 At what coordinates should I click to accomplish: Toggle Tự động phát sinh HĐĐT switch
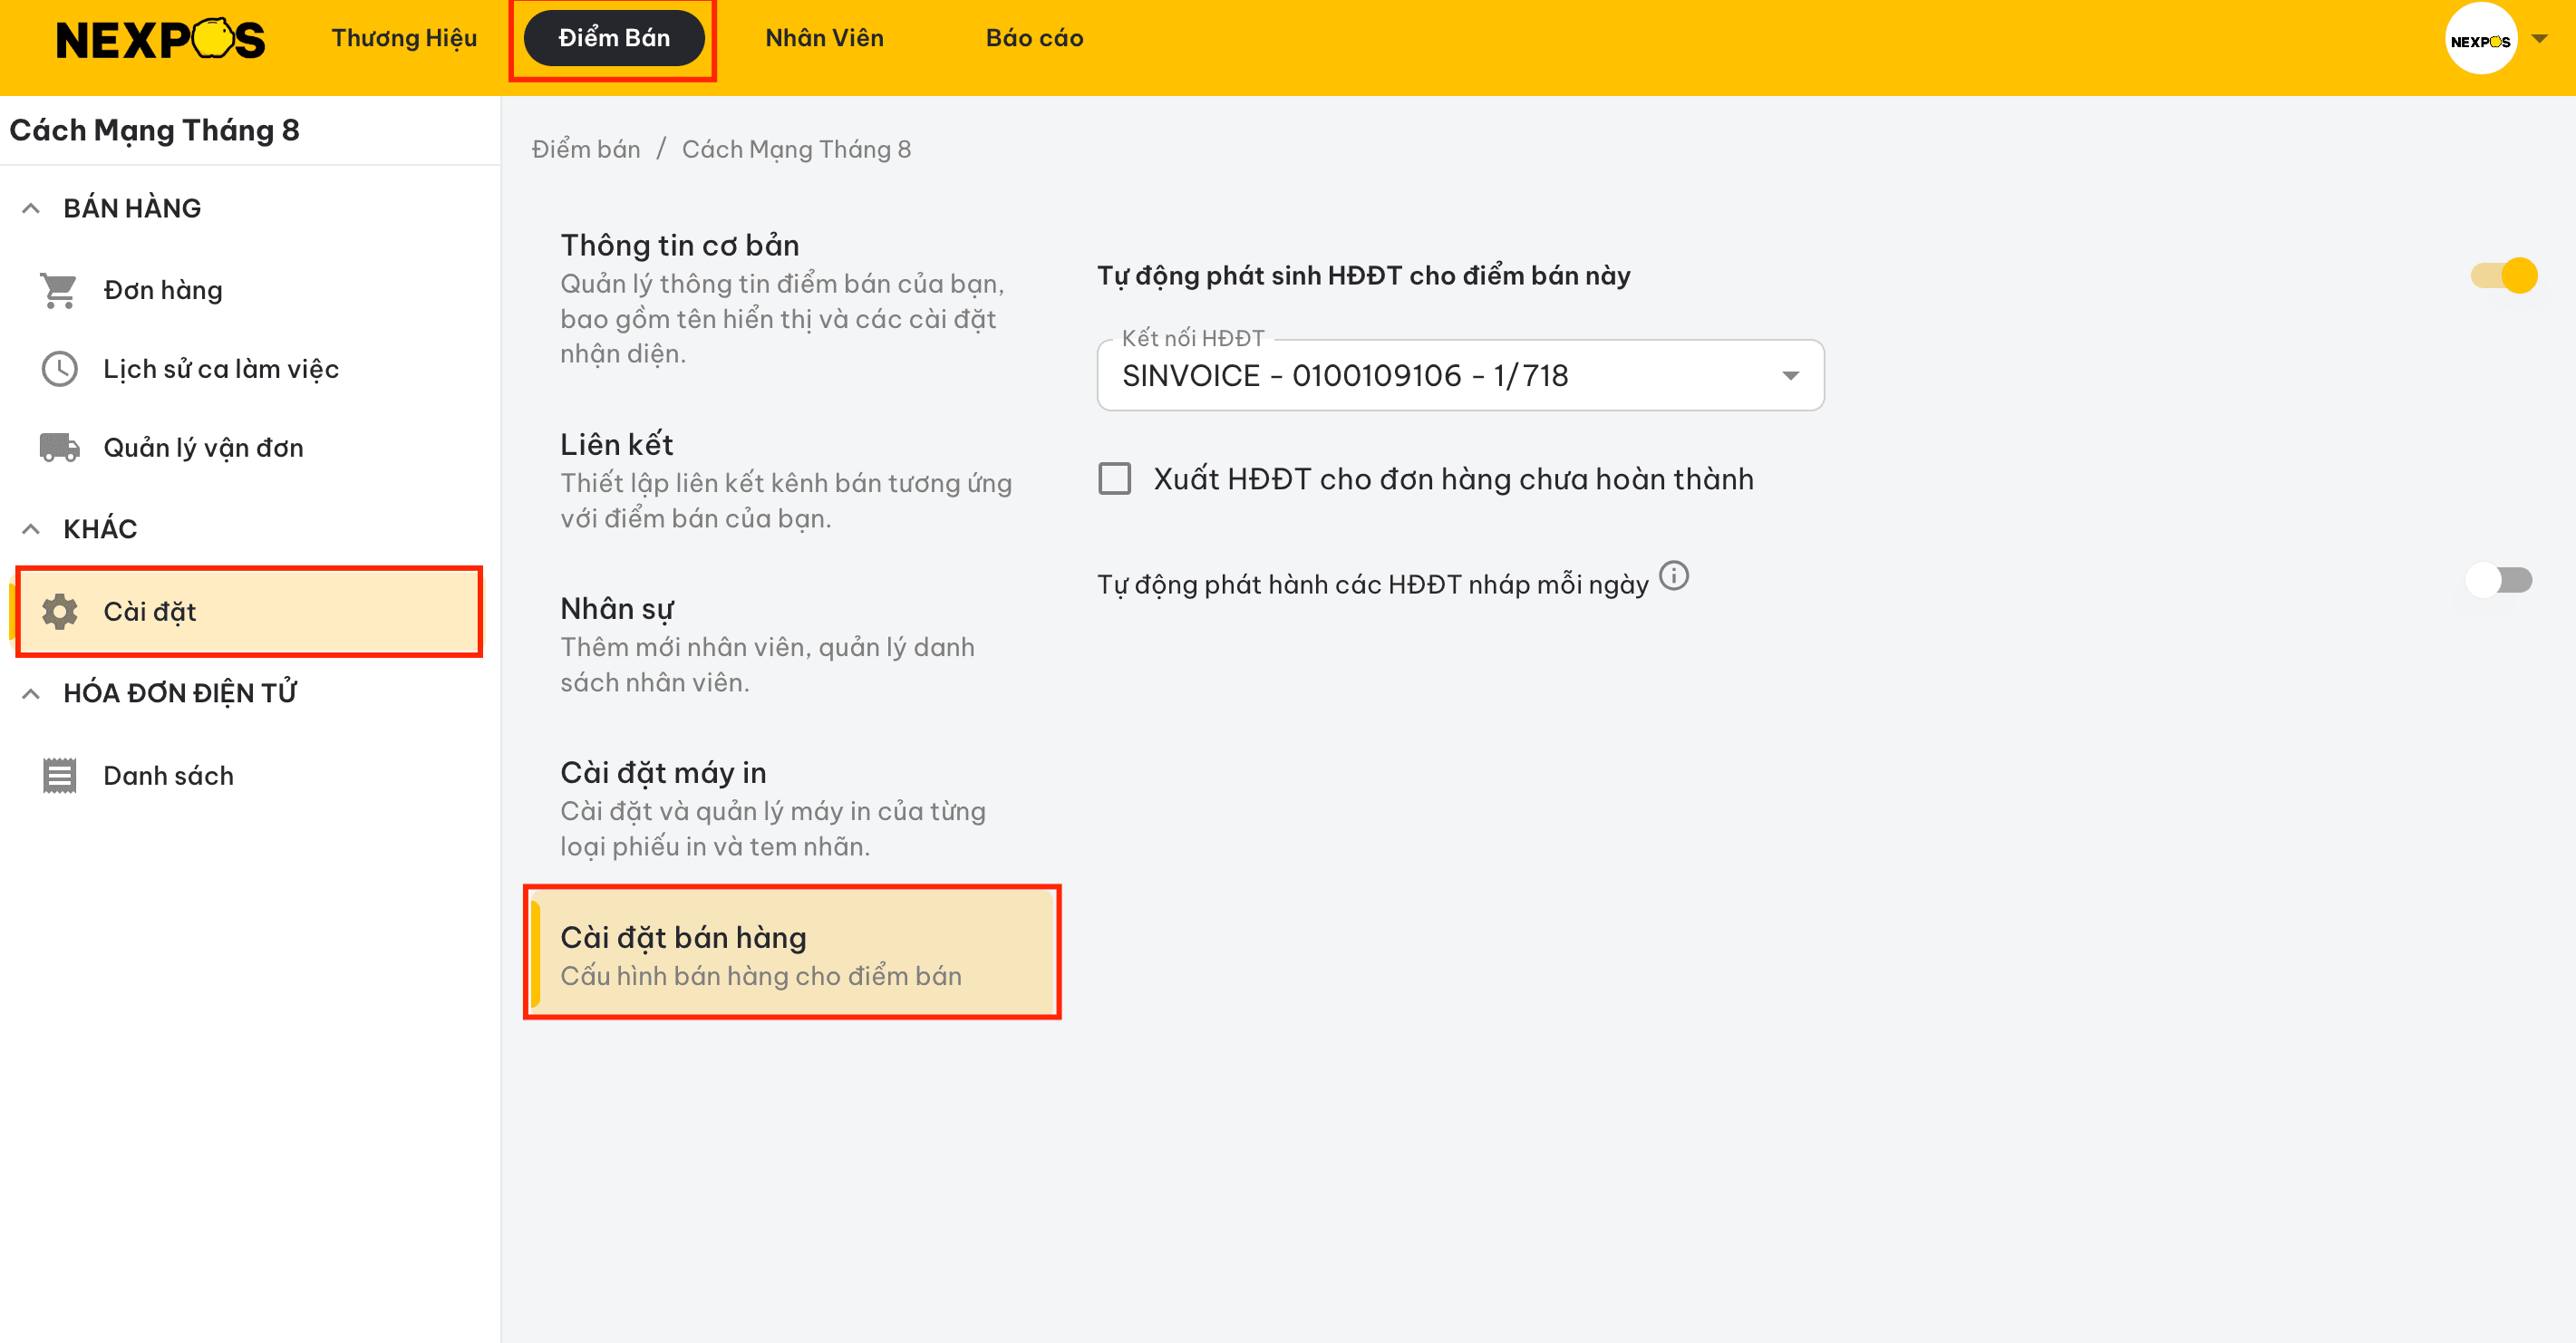point(2503,275)
